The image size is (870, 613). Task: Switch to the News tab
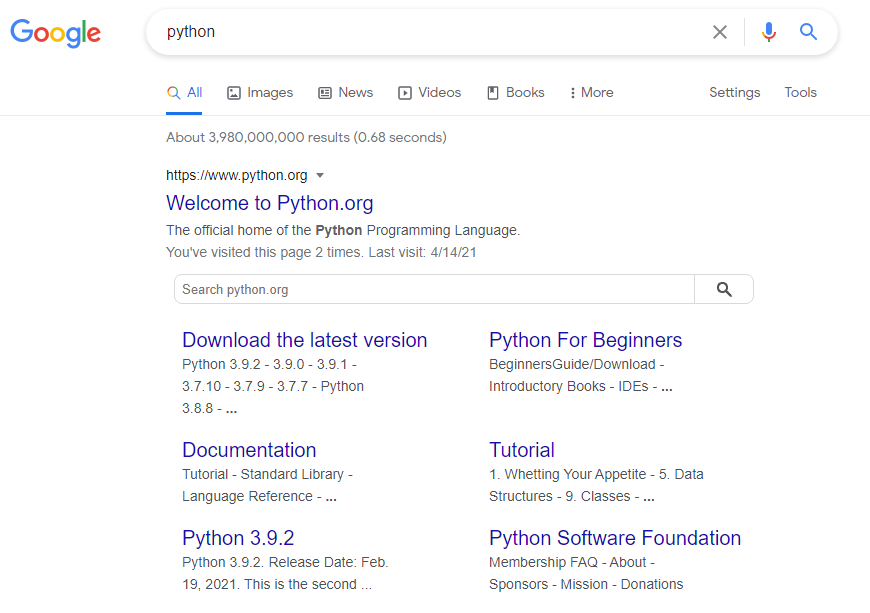(345, 93)
